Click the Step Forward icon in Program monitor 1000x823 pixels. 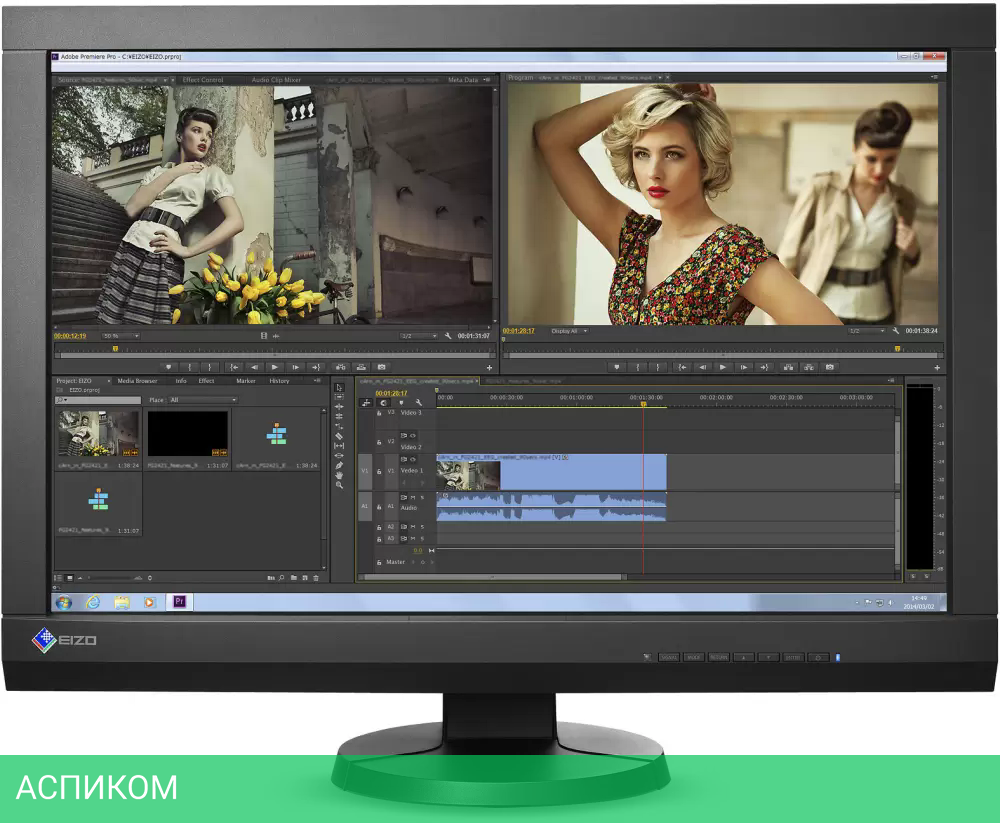742,365
